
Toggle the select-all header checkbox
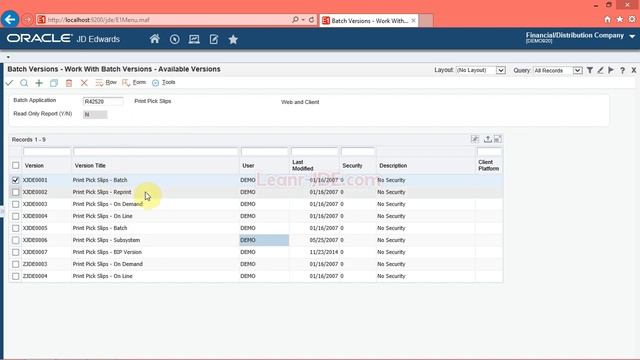[16, 165]
